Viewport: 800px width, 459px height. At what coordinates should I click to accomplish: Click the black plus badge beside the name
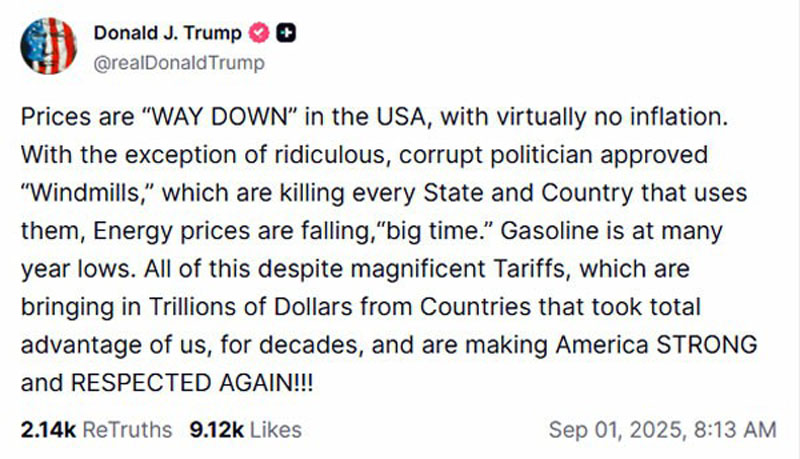point(286,33)
